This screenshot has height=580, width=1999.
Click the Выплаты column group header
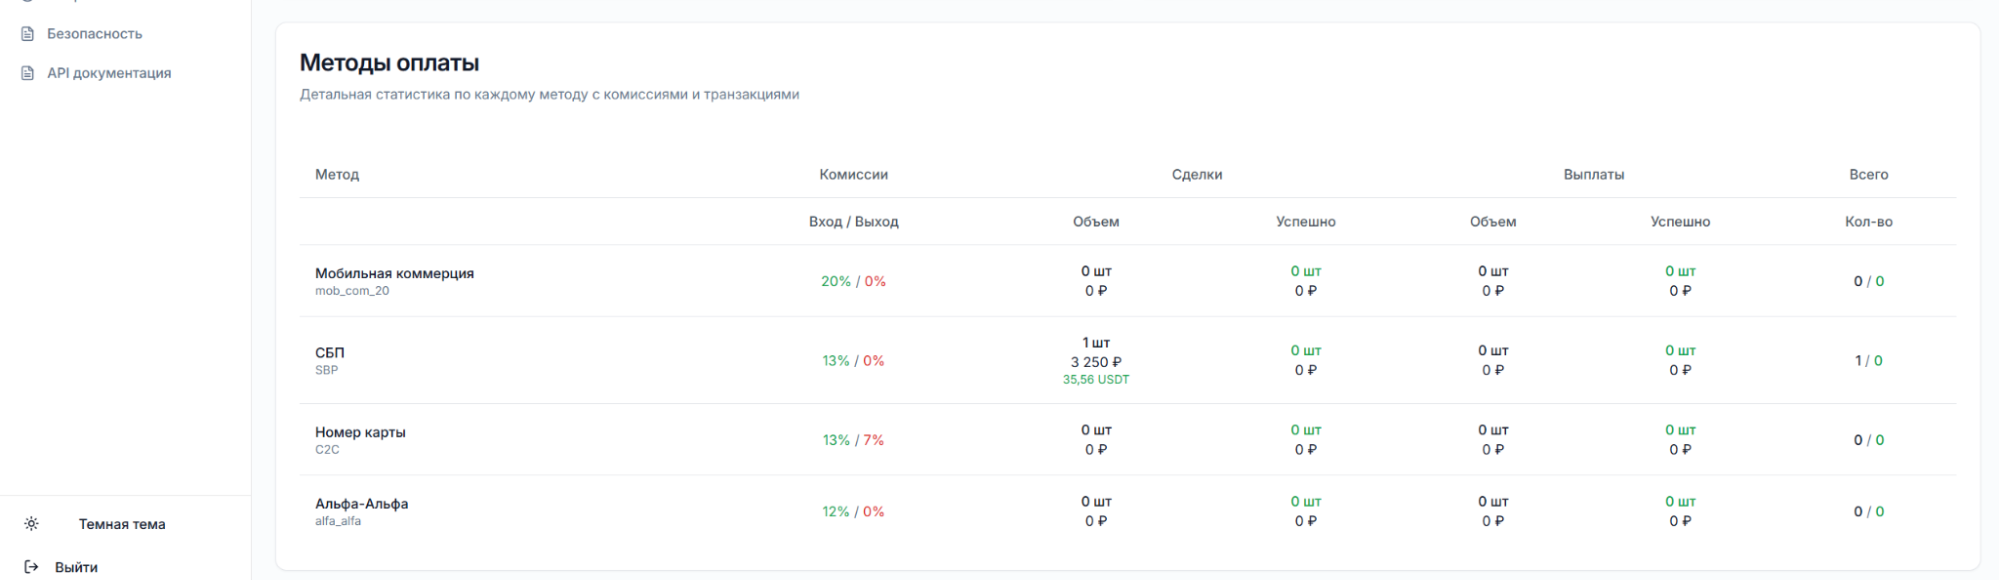click(1593, 174)
